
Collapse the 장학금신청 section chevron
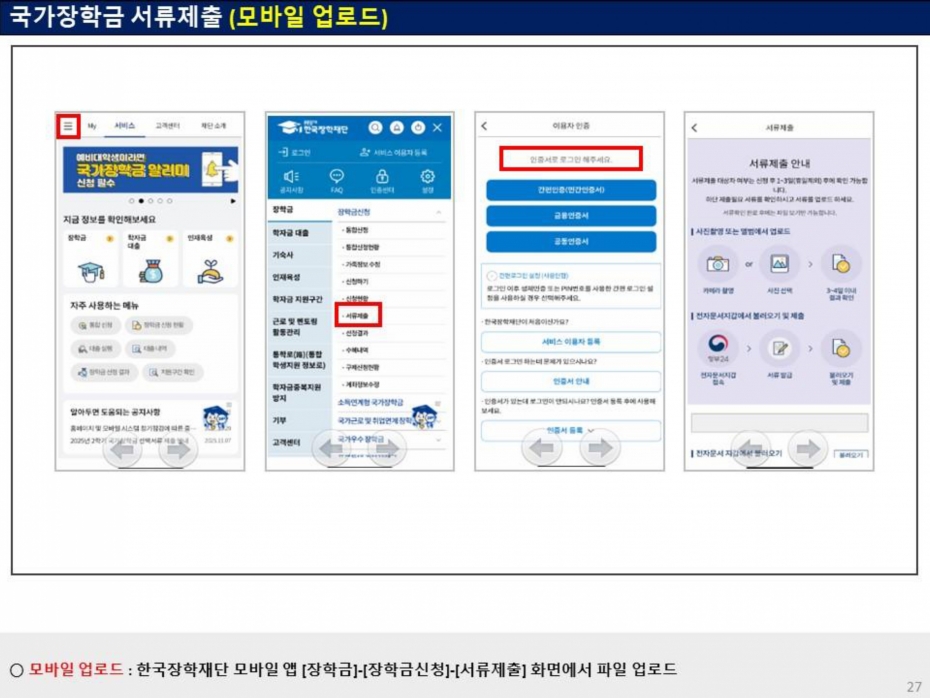pos(438,213)
